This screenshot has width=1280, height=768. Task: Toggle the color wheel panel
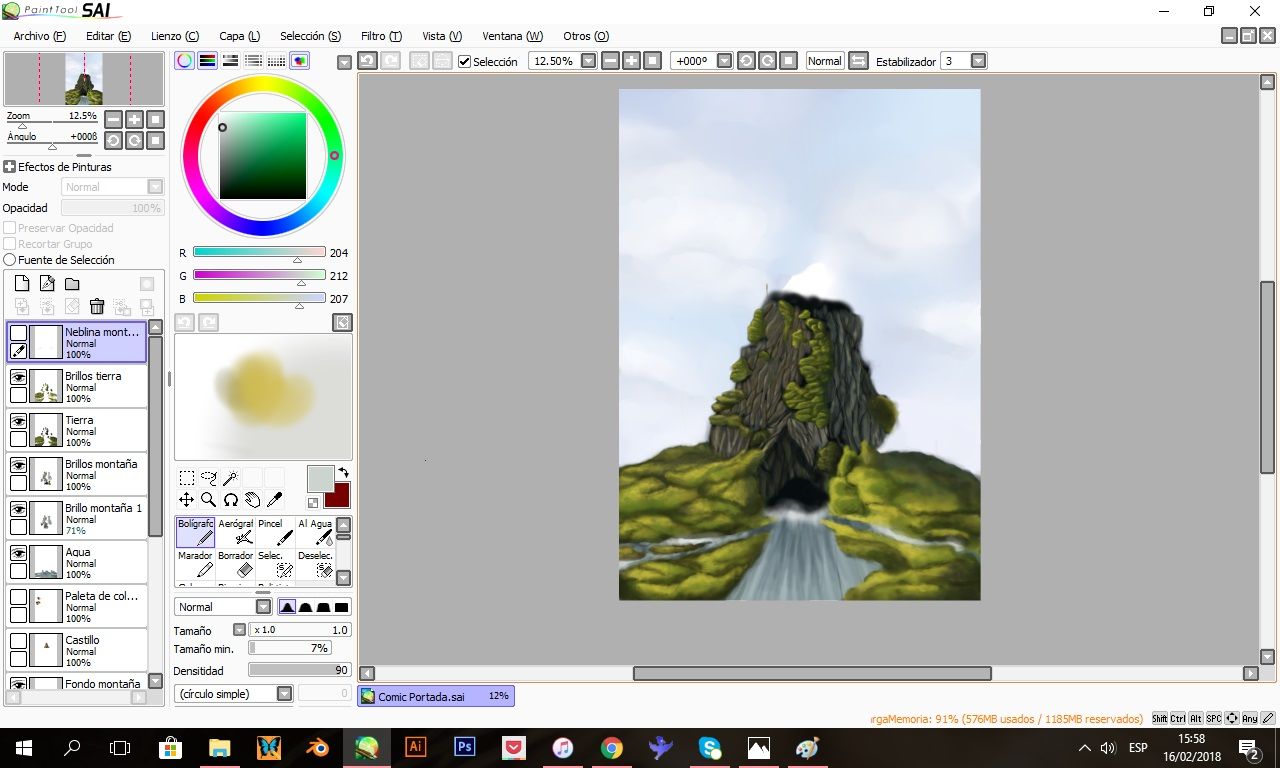click(x=184, y=61)
